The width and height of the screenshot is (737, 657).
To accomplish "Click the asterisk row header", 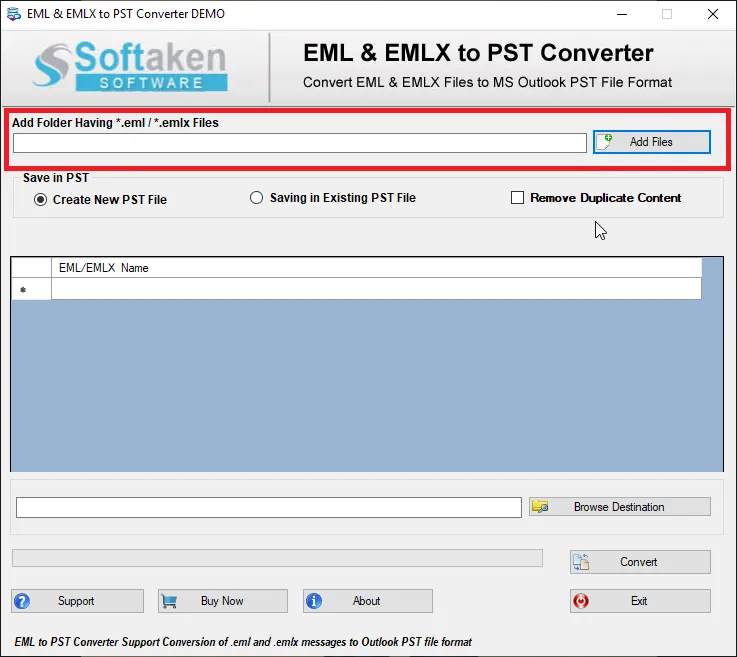I will [31, 289].
